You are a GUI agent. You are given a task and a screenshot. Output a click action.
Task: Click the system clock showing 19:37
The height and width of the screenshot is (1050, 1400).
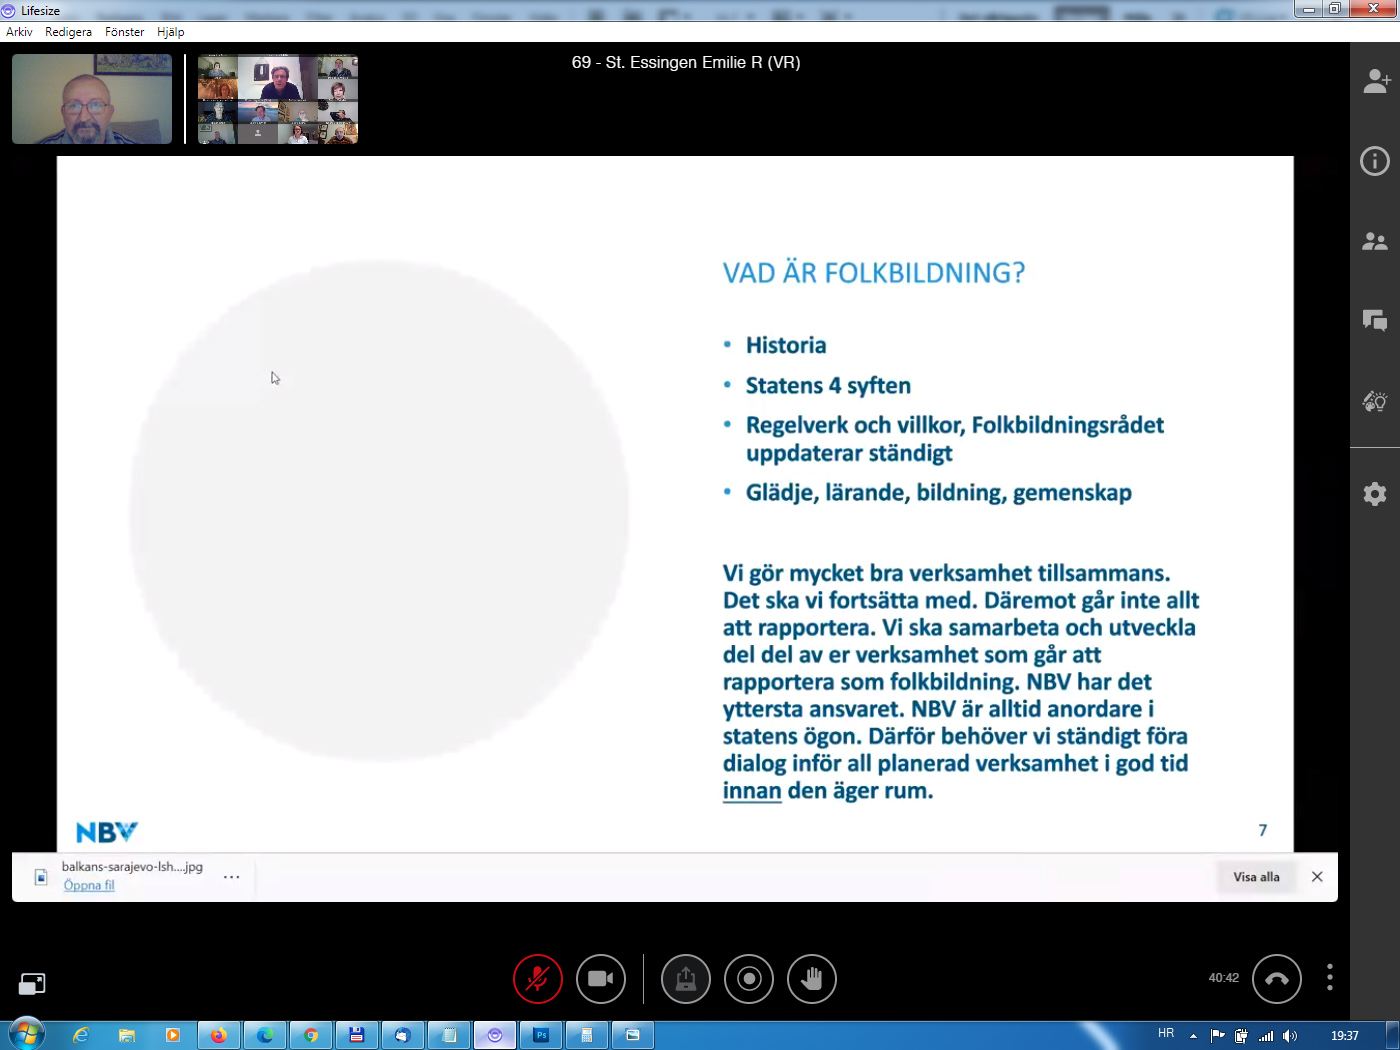click(1345, 1036)
